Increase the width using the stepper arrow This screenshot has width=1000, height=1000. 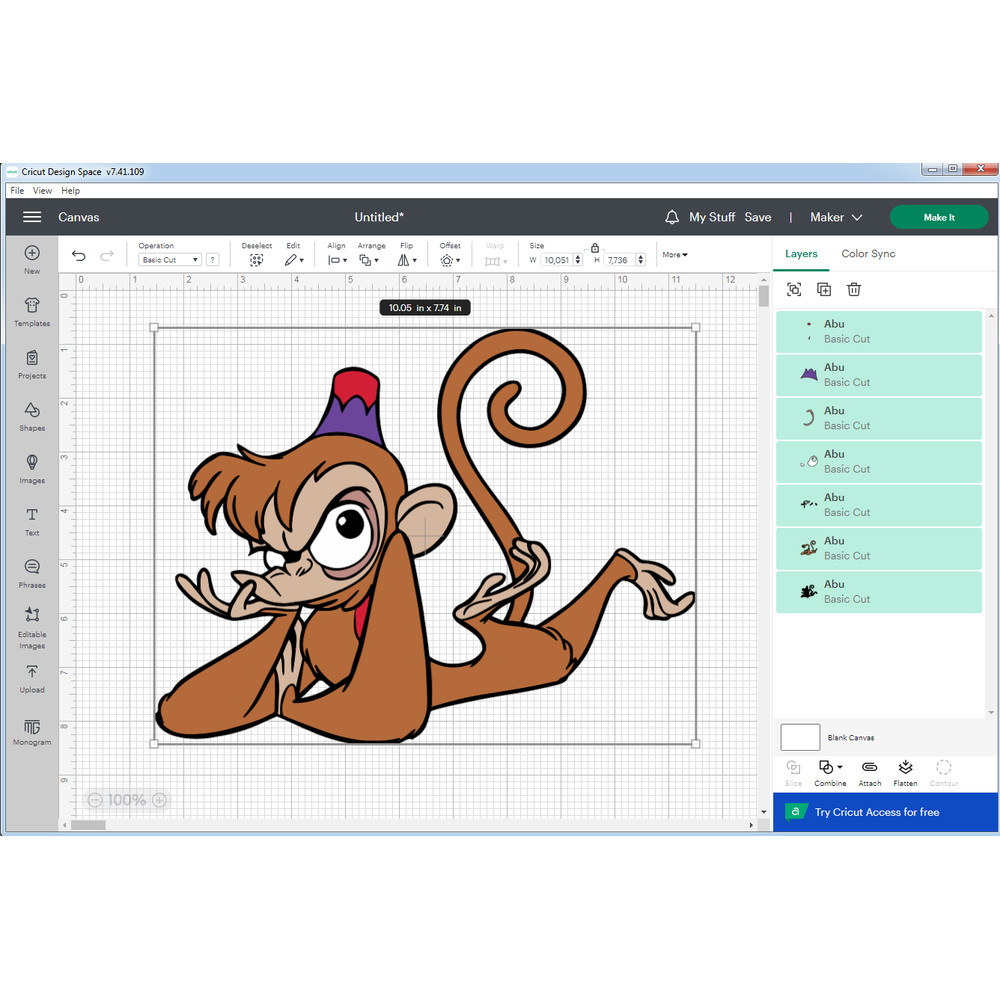click(x=580, y=256)
